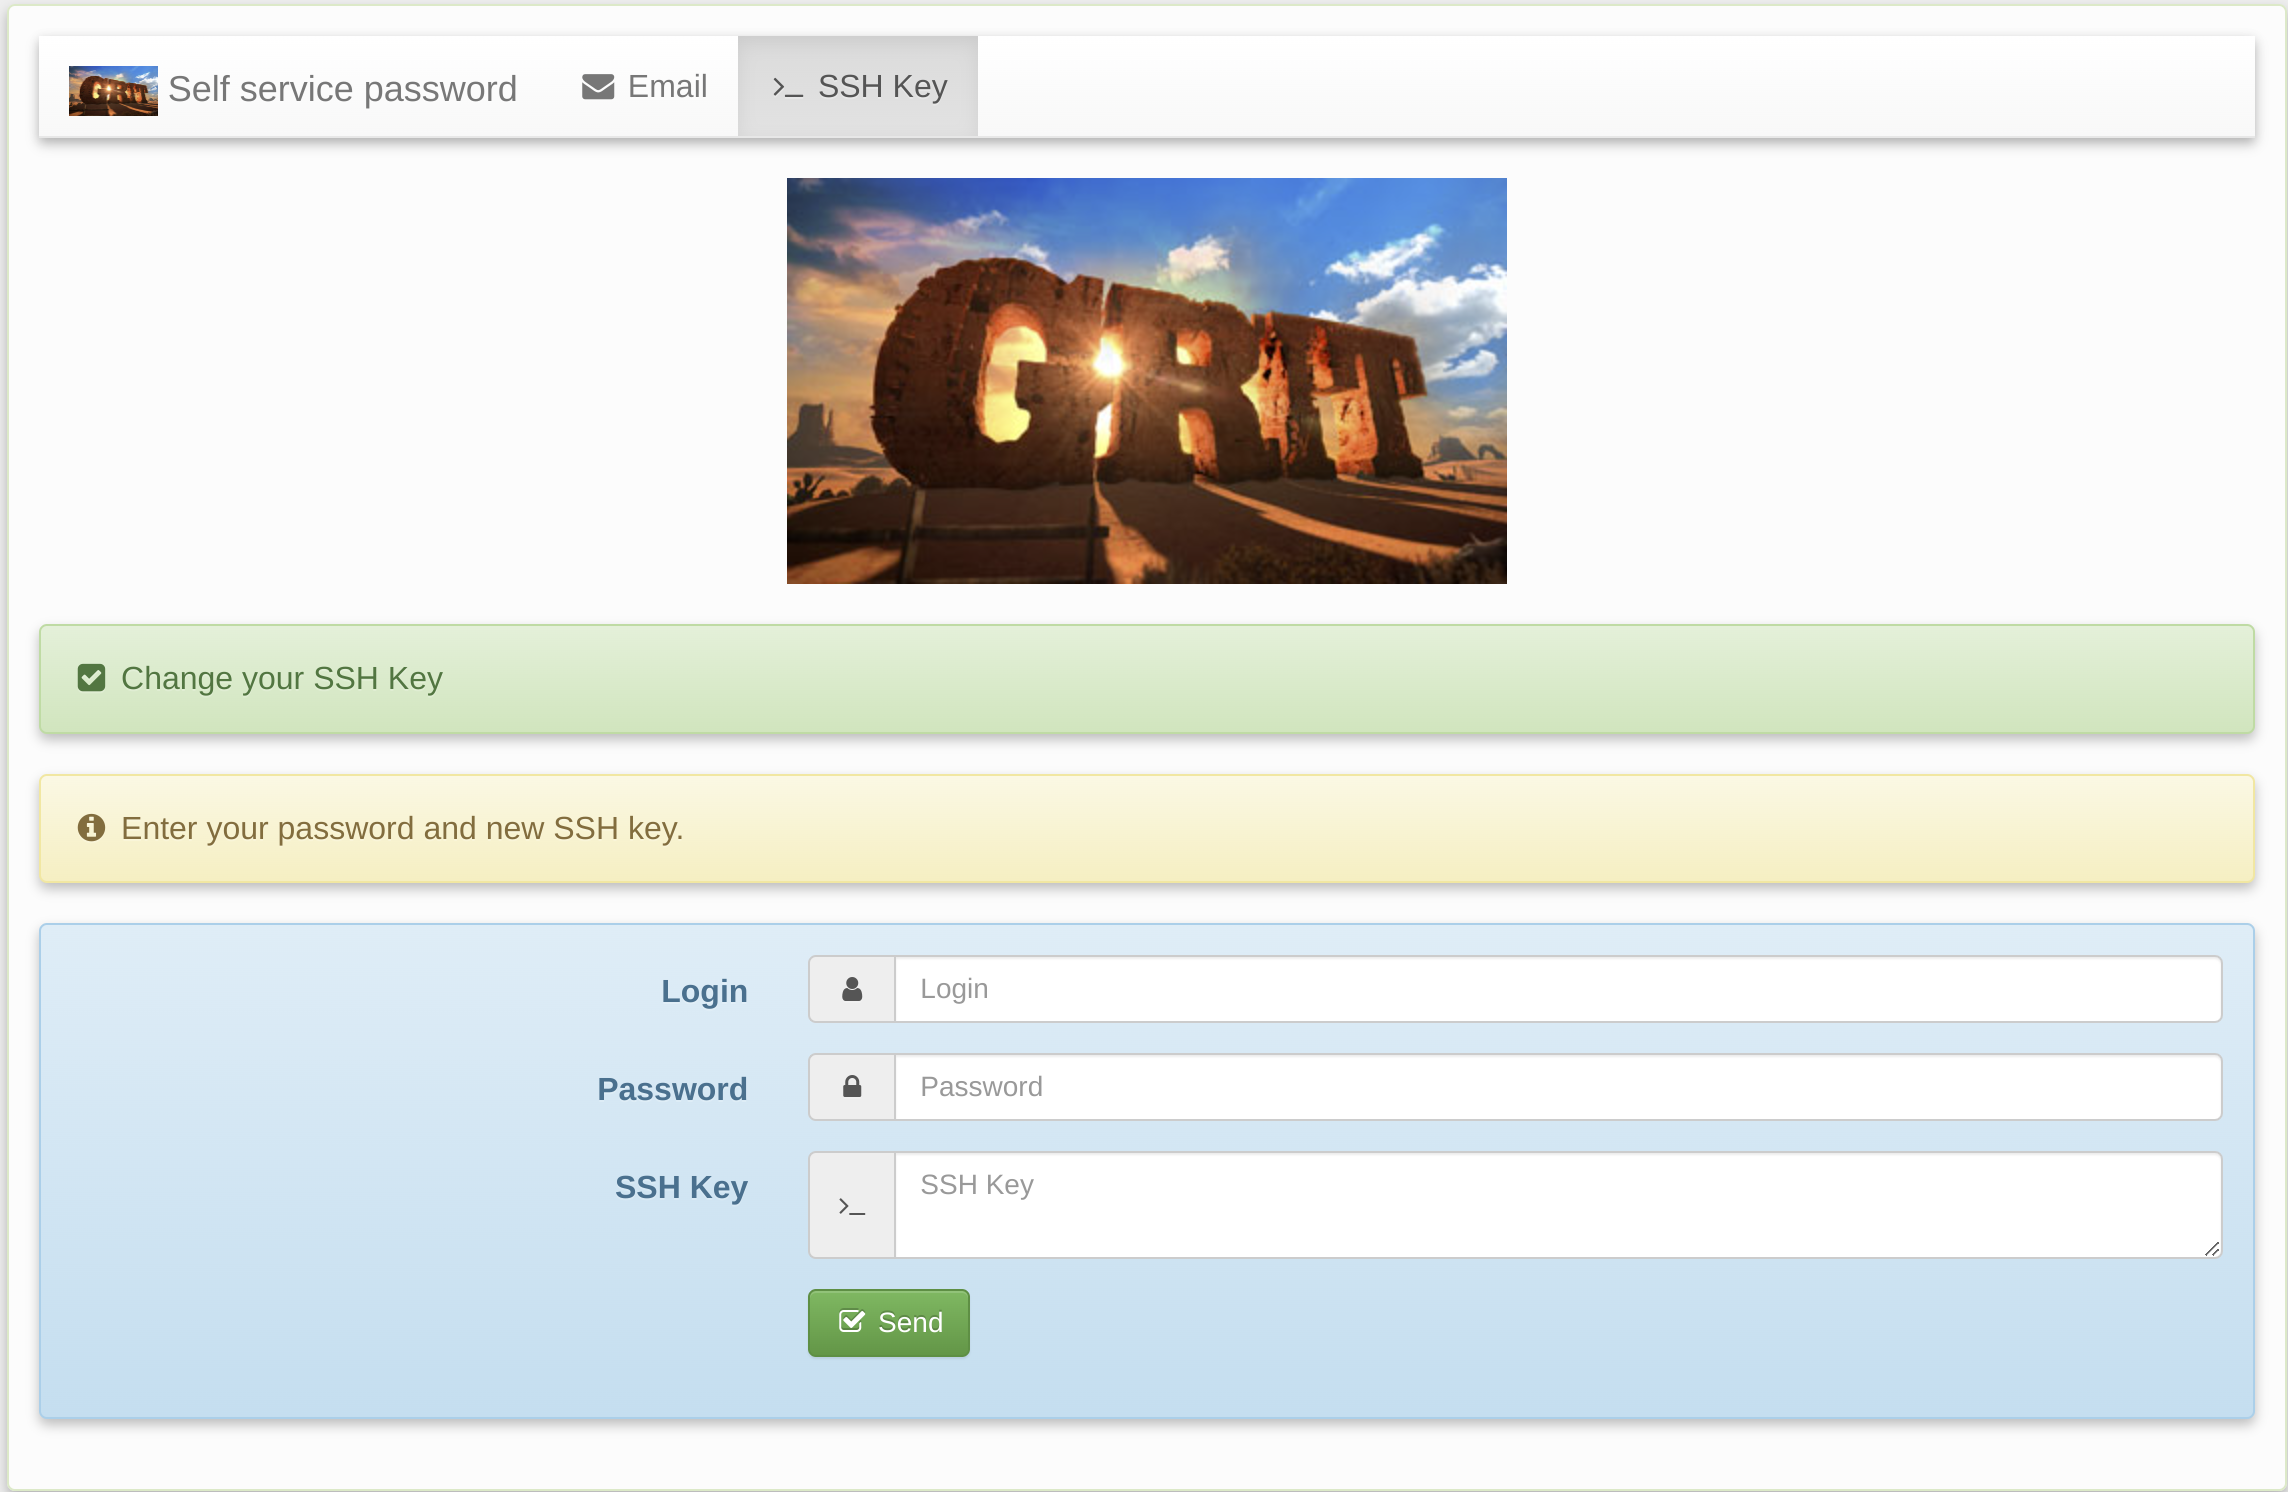Click the info icon in yellow notice
This screenshot has width=2288, height=1492.
(x=91, y=828)
